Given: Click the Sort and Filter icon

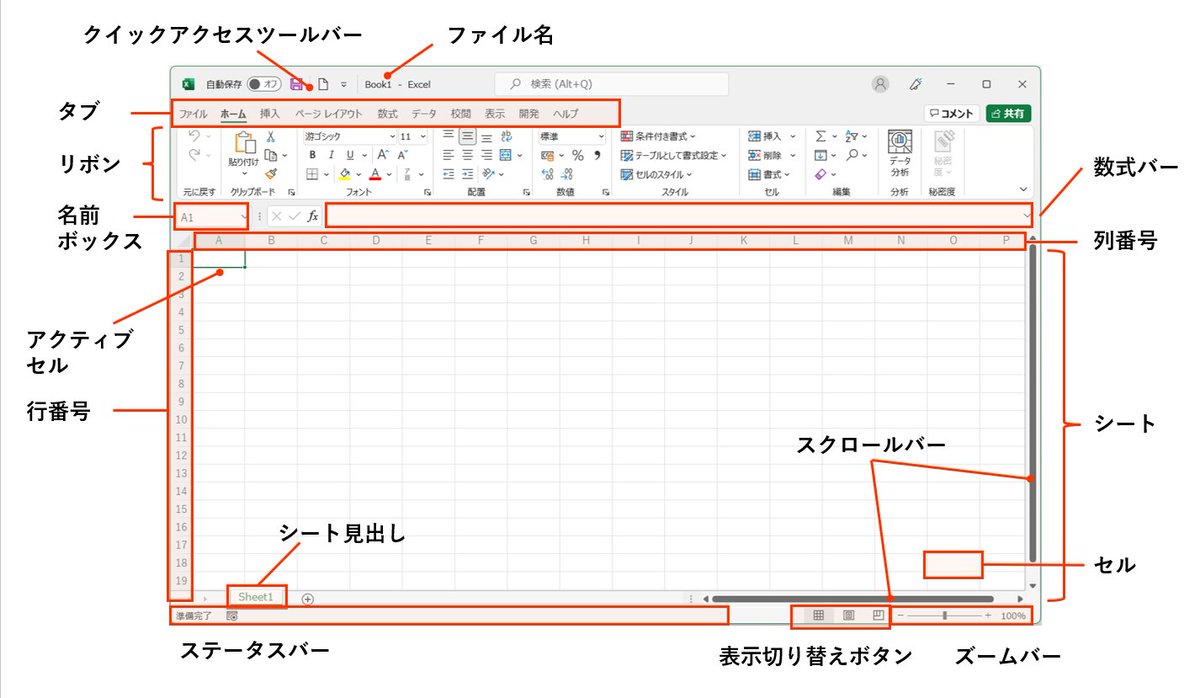Looking at the screenshot, I should [x=853, y=136].
